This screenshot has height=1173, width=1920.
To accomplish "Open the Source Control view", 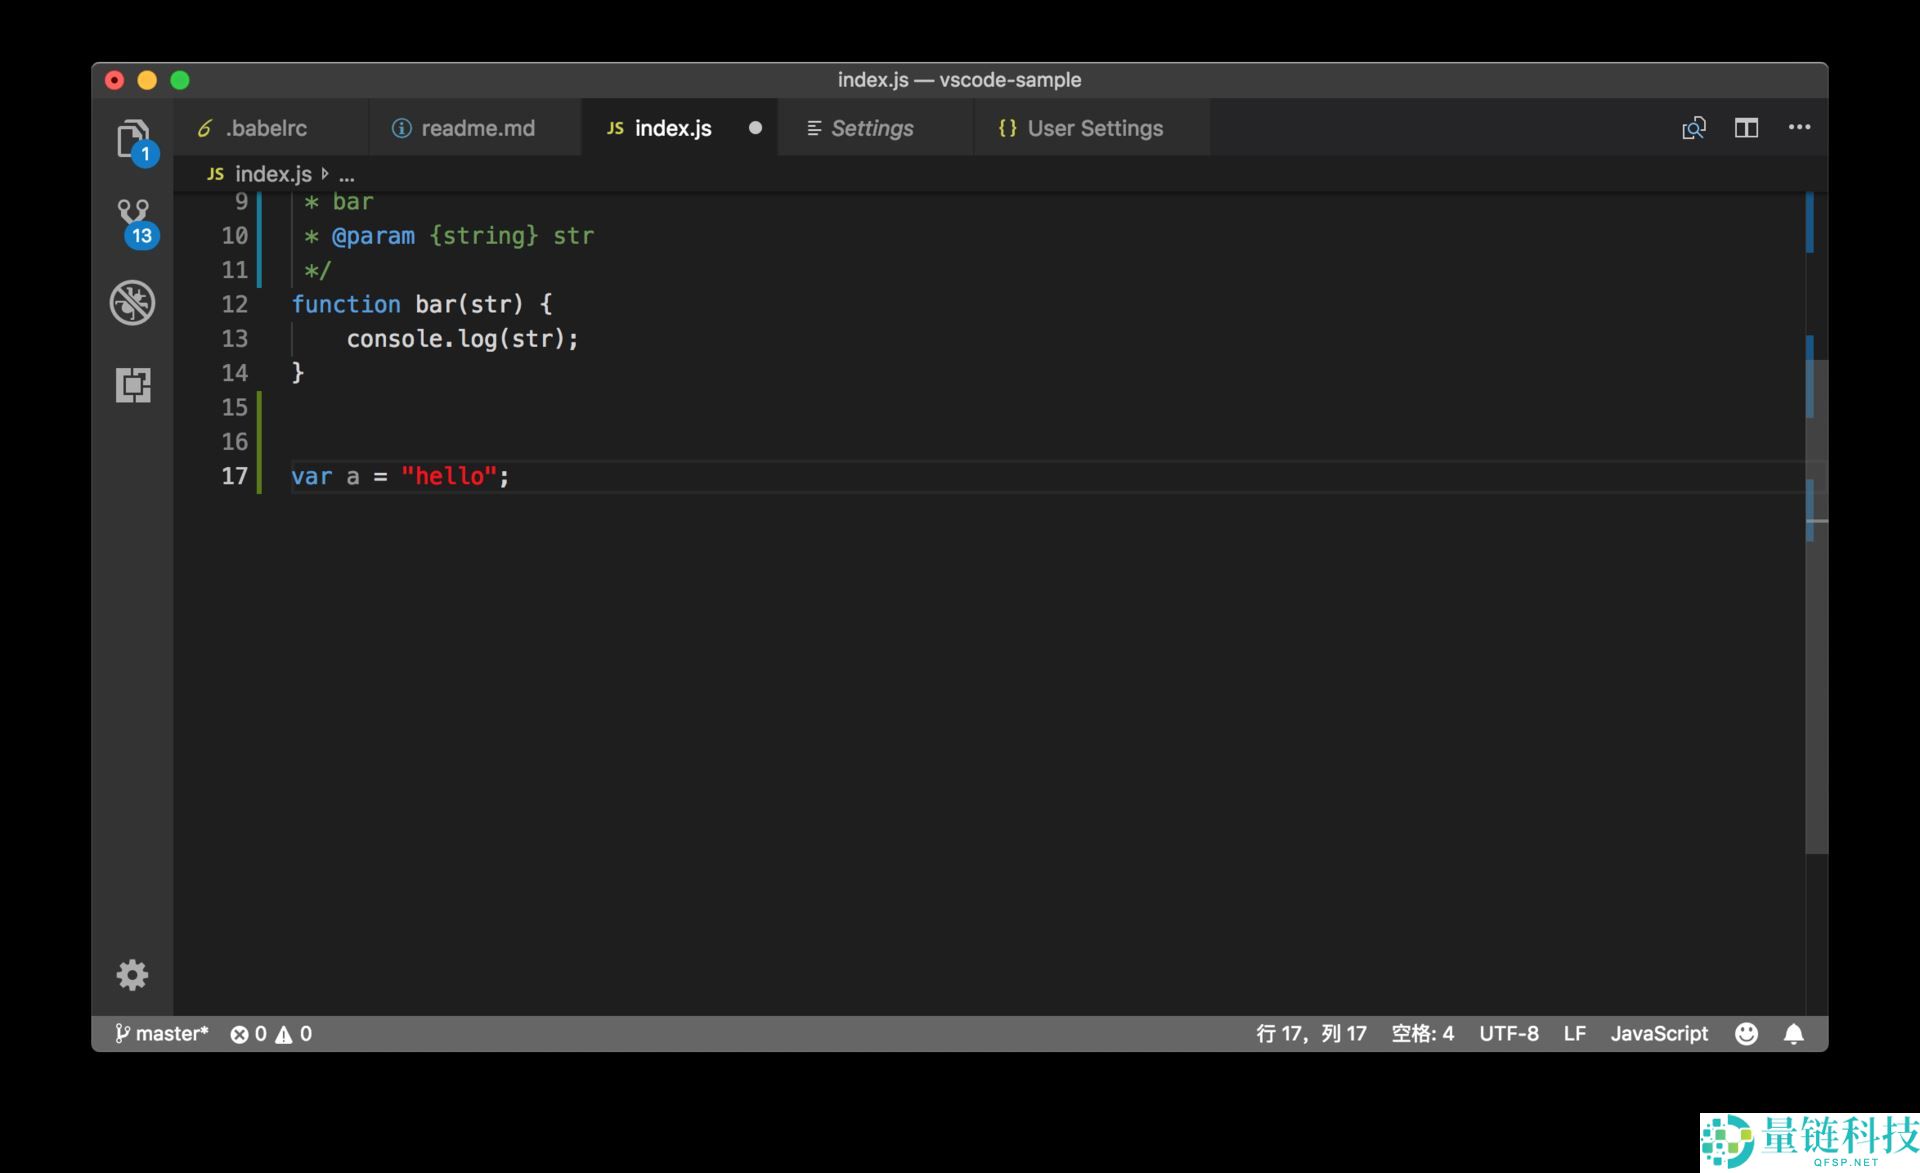I will click(133, 222).
